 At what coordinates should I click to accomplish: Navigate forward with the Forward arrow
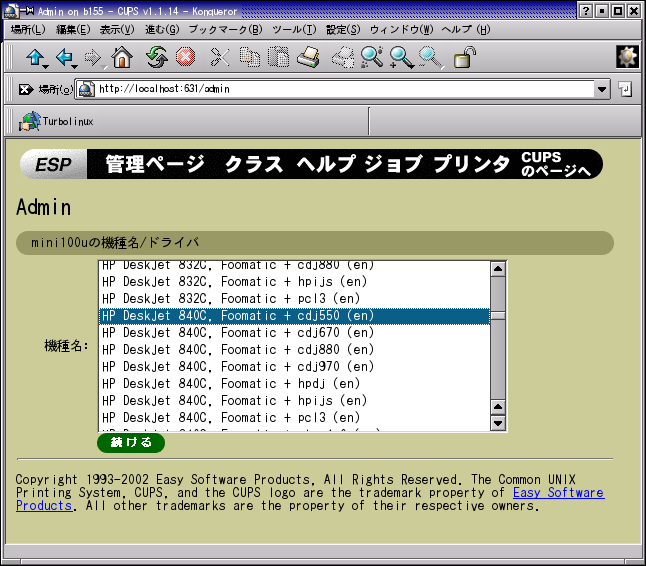coord(92,57)
